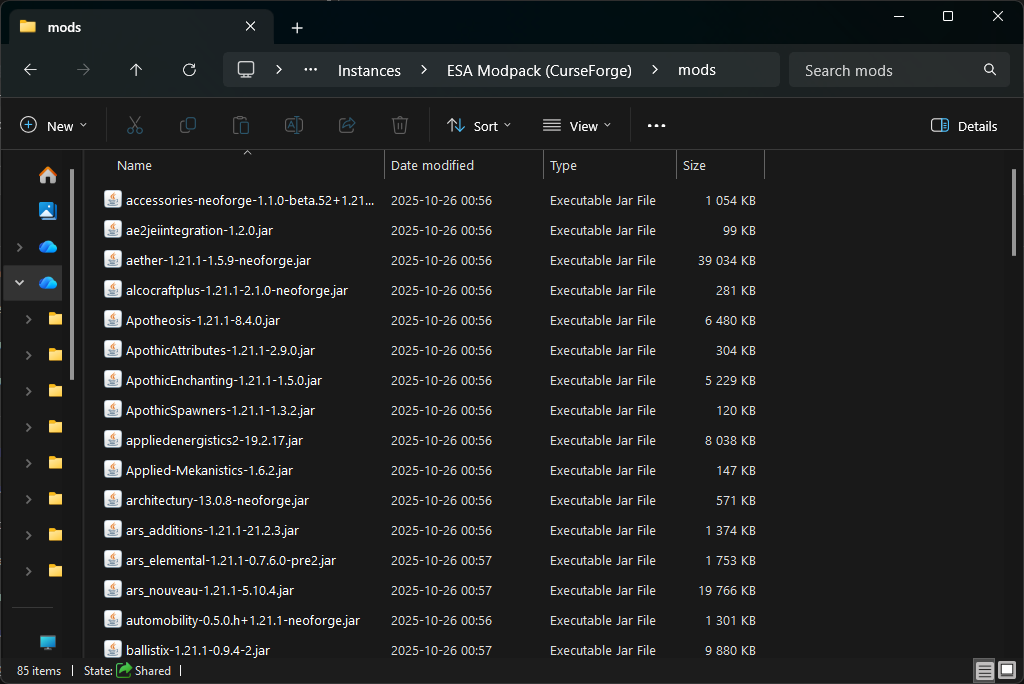Switch to large thumbnails view in status bar

1007,670
